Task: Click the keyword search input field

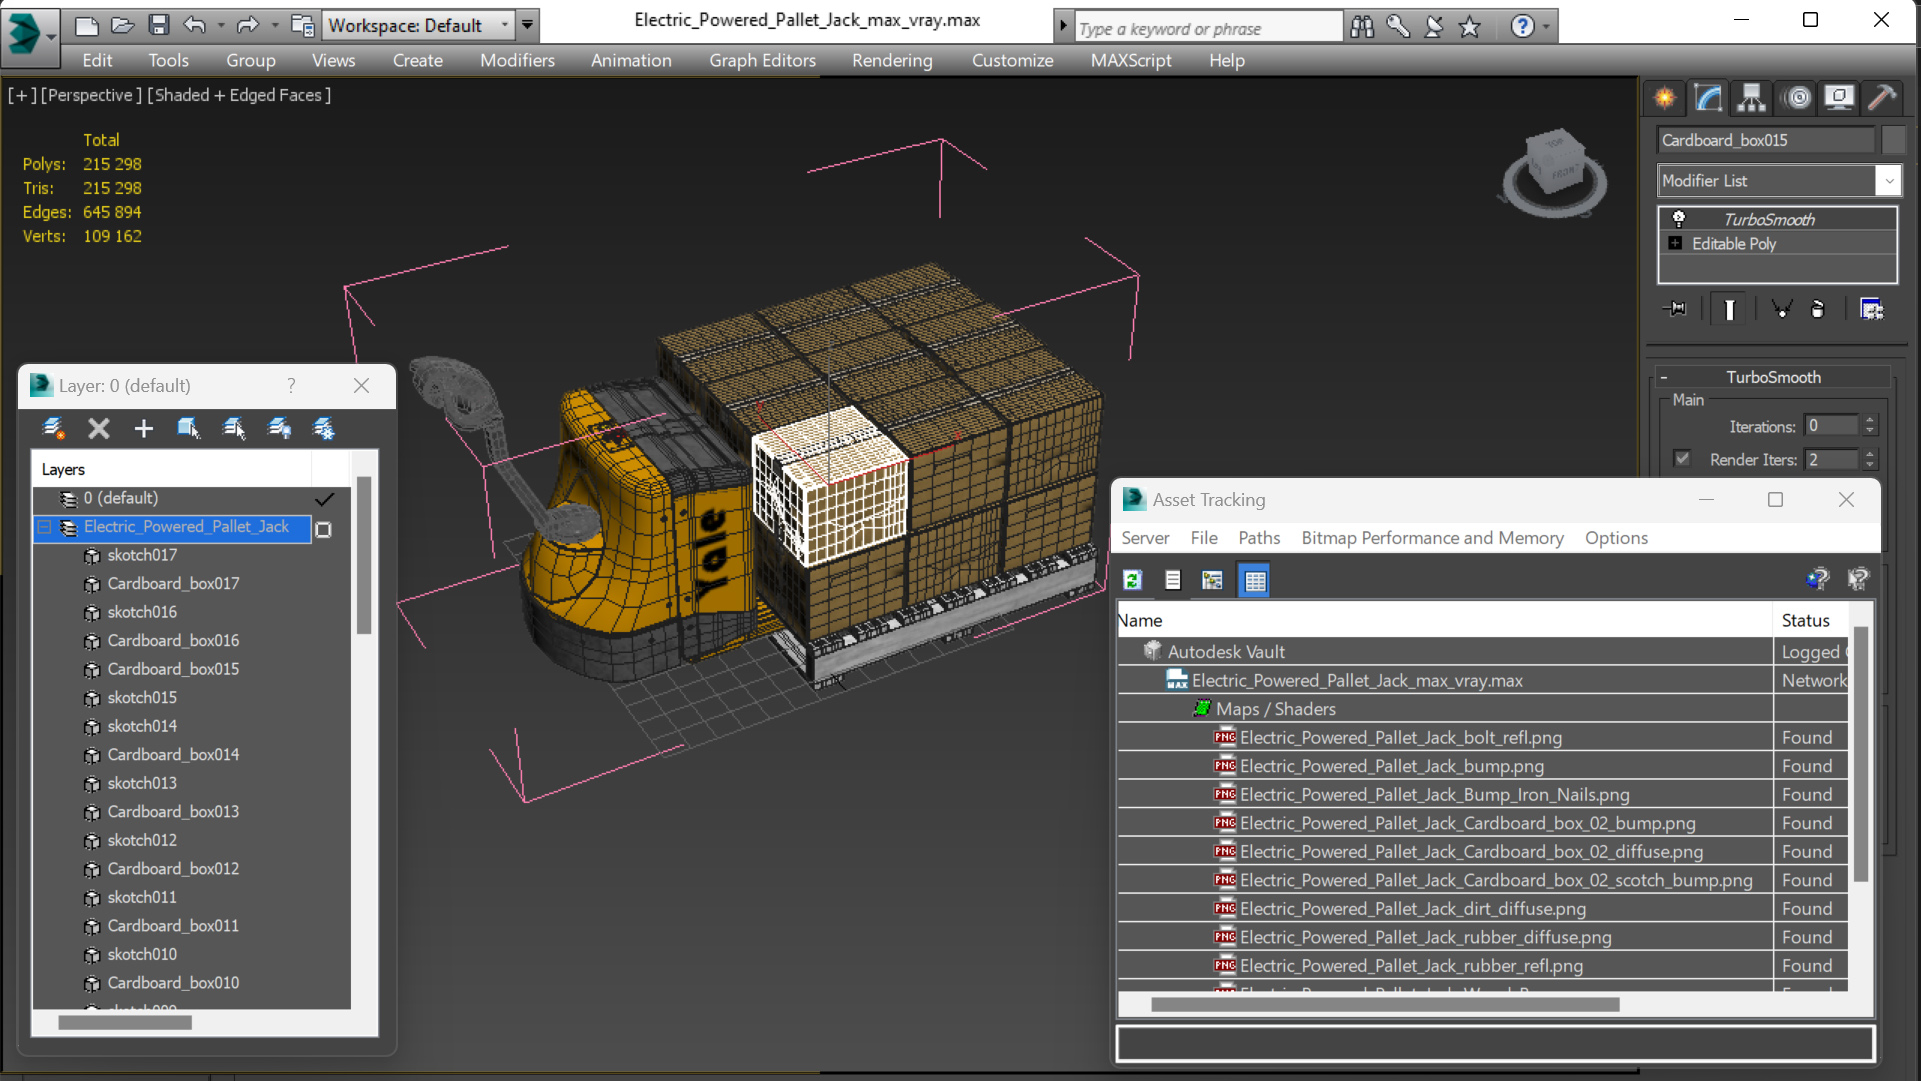Action: pos(1207,28)
